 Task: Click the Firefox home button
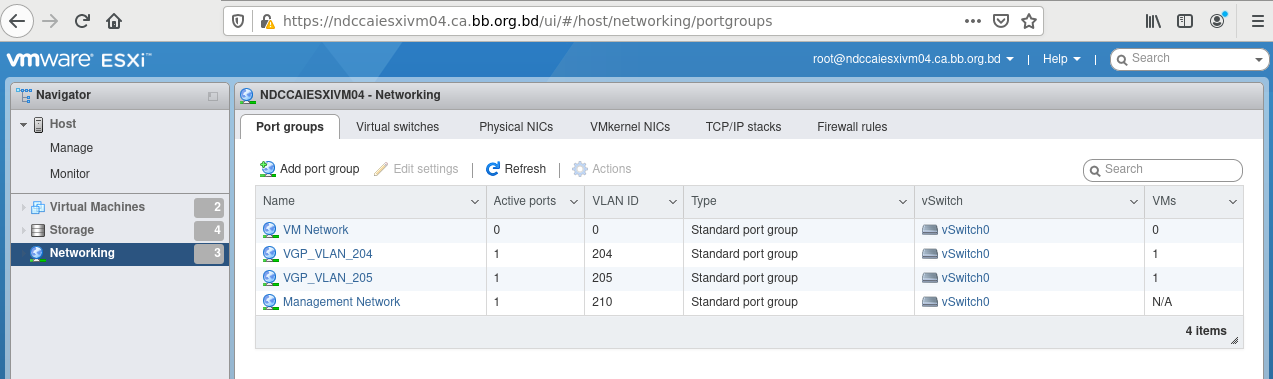[x=114, y=20]
